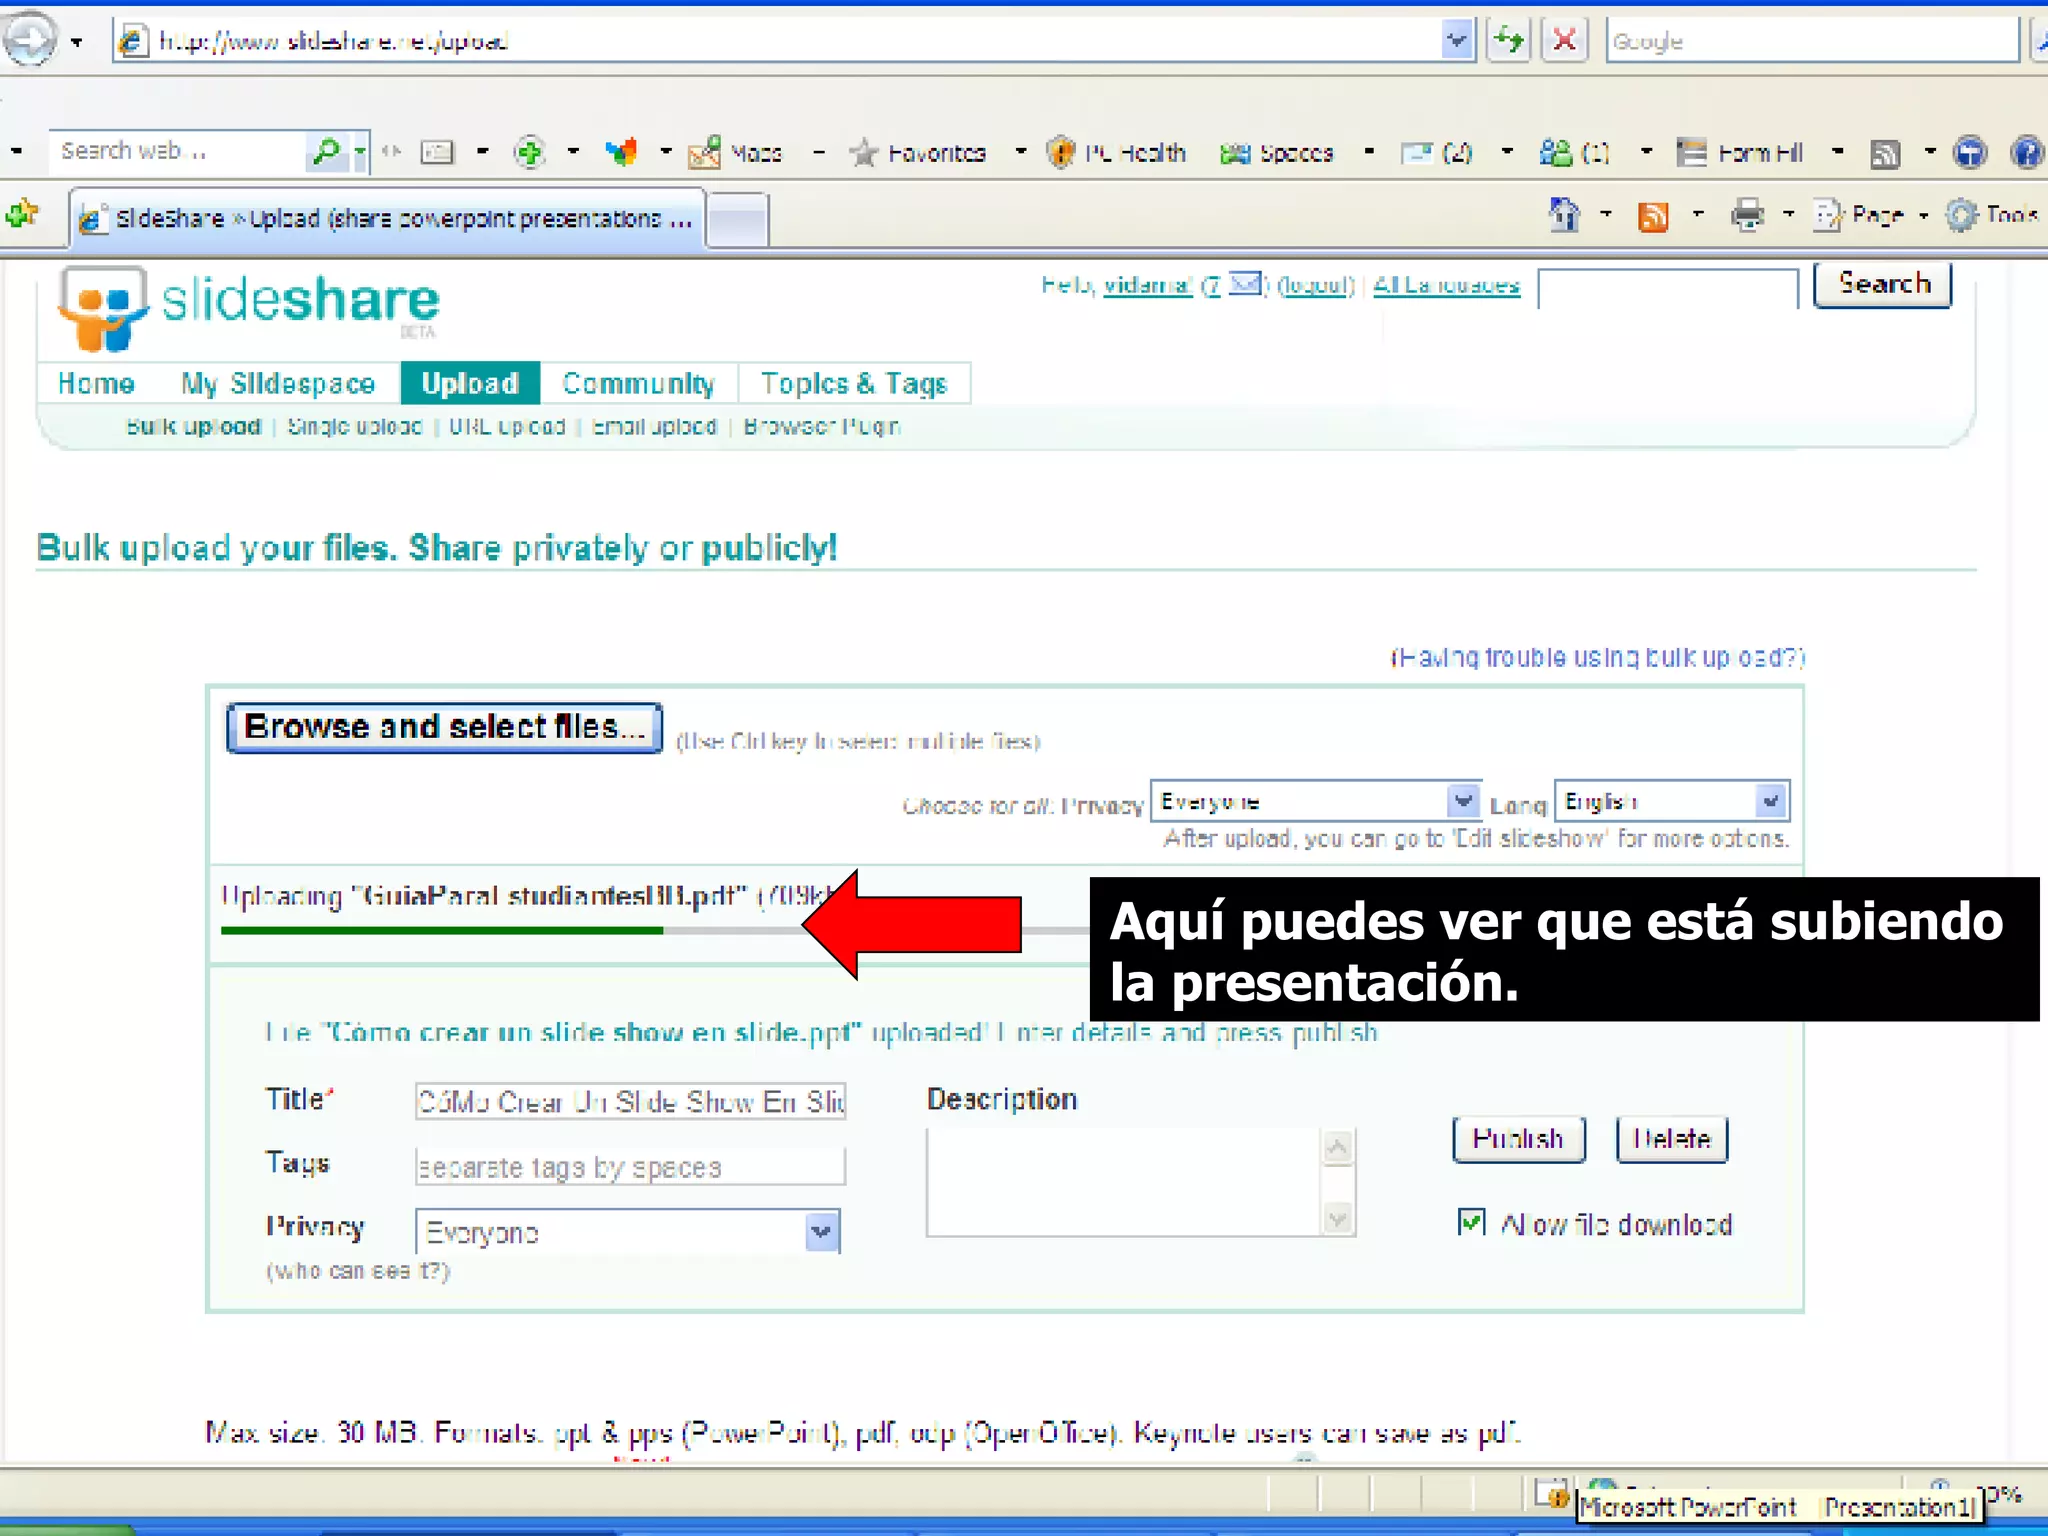
Task: Click the Print icon
Action: (x=1747, y=215)
